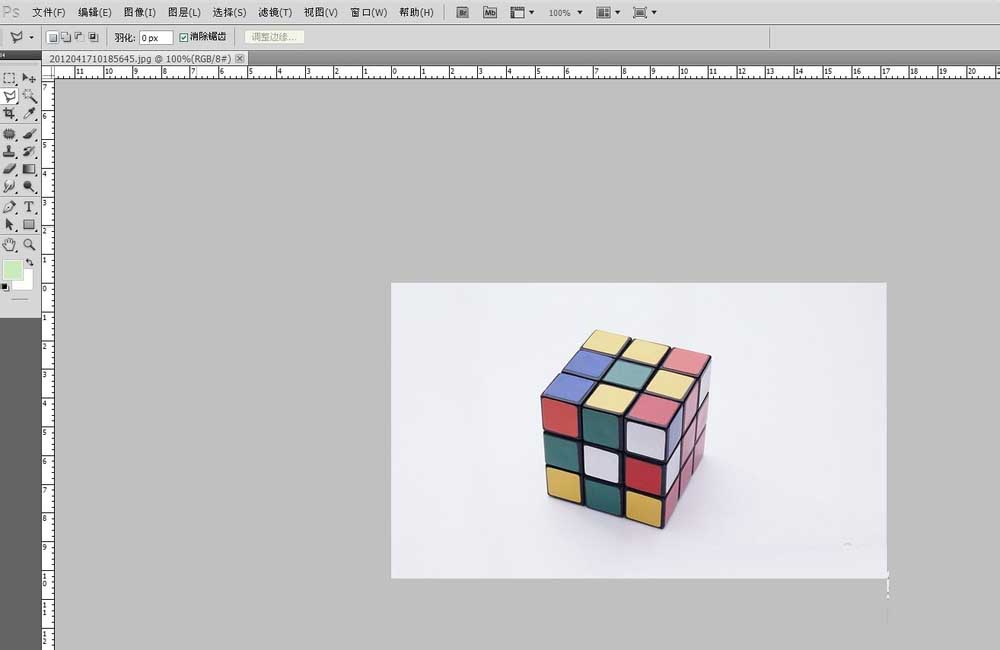The width and height of the screenshot is (1000, 650).
Task: Select the Zoom tool
Action: pyautogui.click(x=29, y=244)
